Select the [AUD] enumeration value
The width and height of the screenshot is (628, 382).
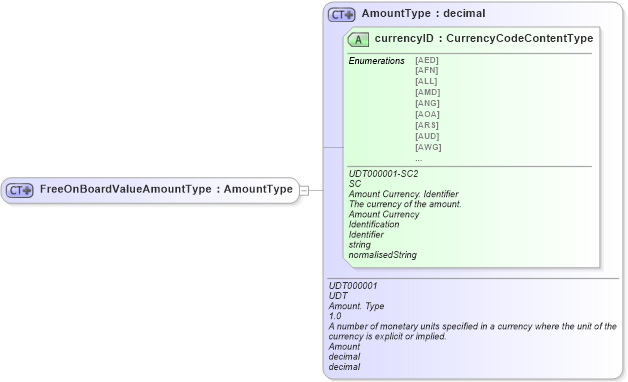(427, 136)
